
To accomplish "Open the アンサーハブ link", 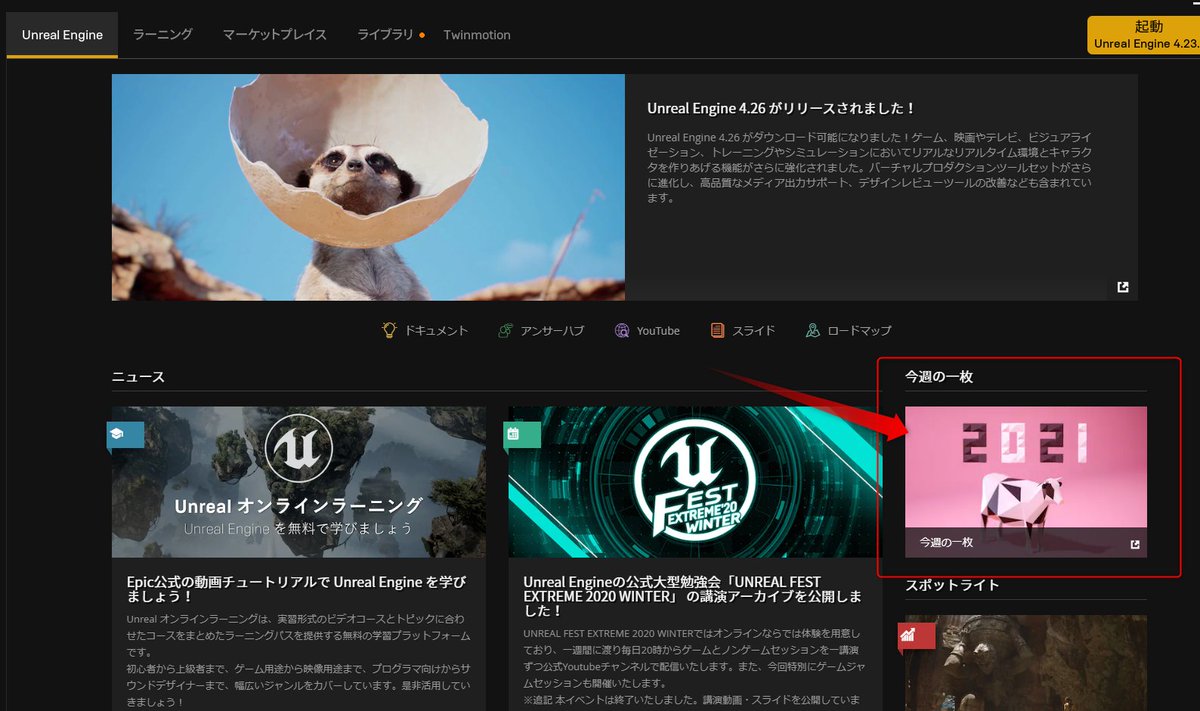I will click(x=552, y=331).
